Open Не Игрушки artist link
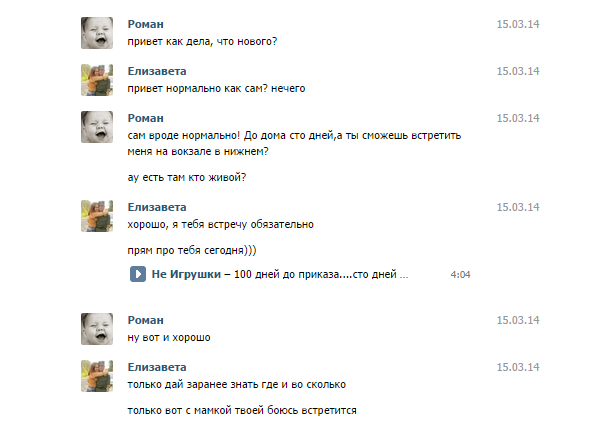The image size is (613, 431). (186, 274)
